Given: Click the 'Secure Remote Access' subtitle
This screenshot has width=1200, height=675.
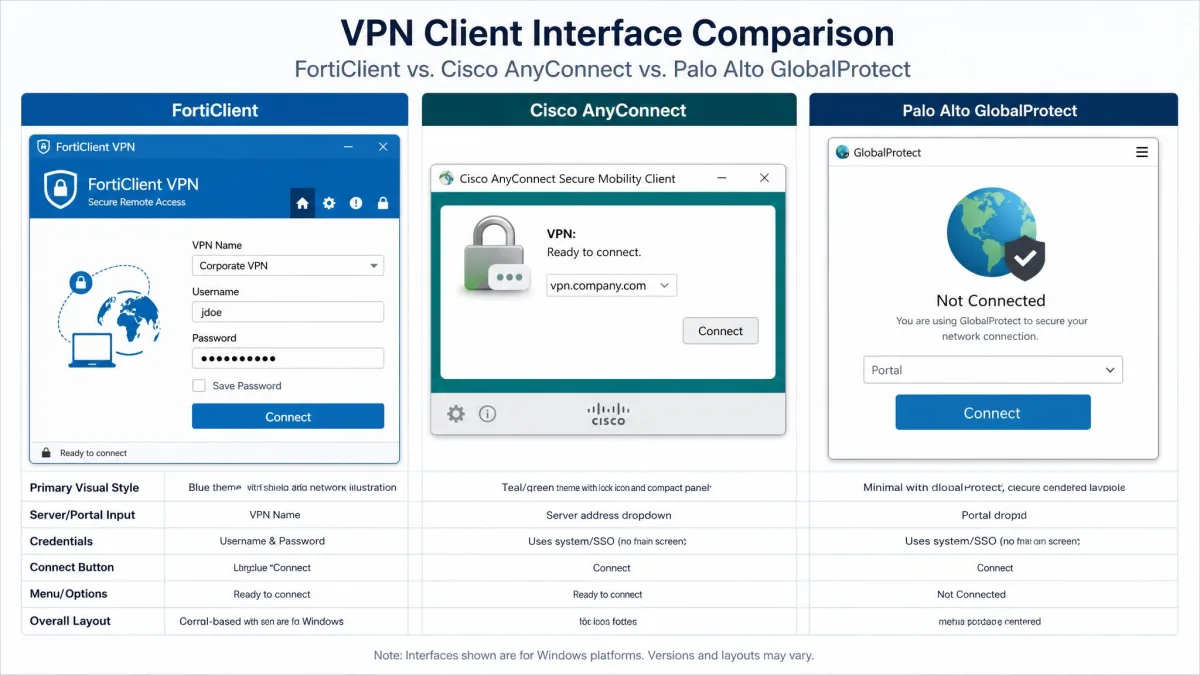Looking at the screenshot, I should [x=136, y=202].
